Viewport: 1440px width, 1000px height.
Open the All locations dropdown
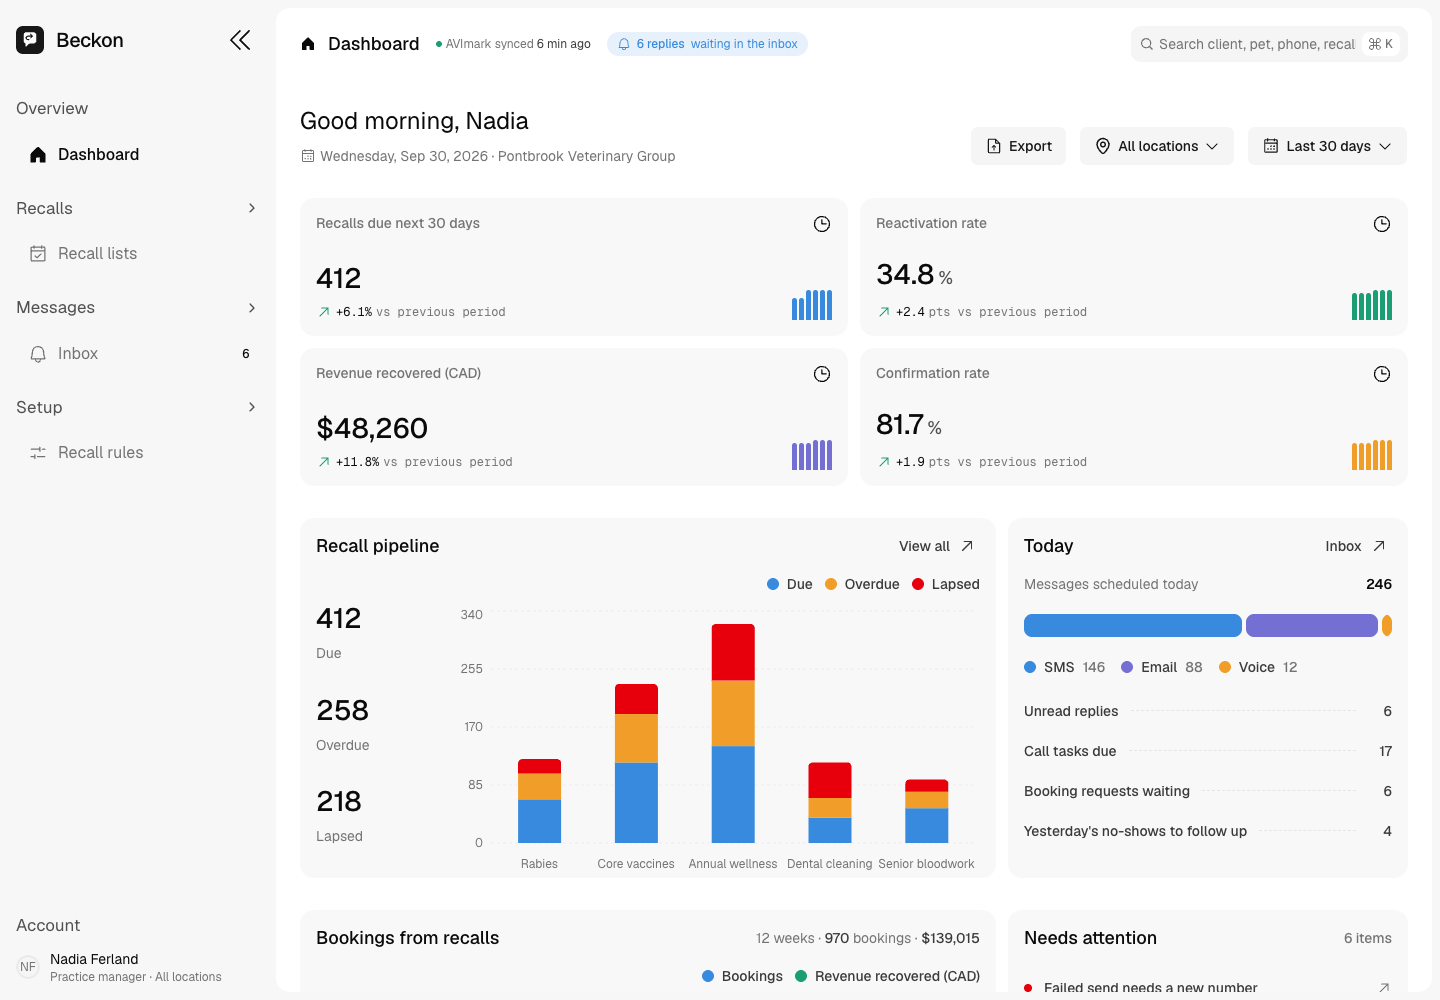point(1157,146)
